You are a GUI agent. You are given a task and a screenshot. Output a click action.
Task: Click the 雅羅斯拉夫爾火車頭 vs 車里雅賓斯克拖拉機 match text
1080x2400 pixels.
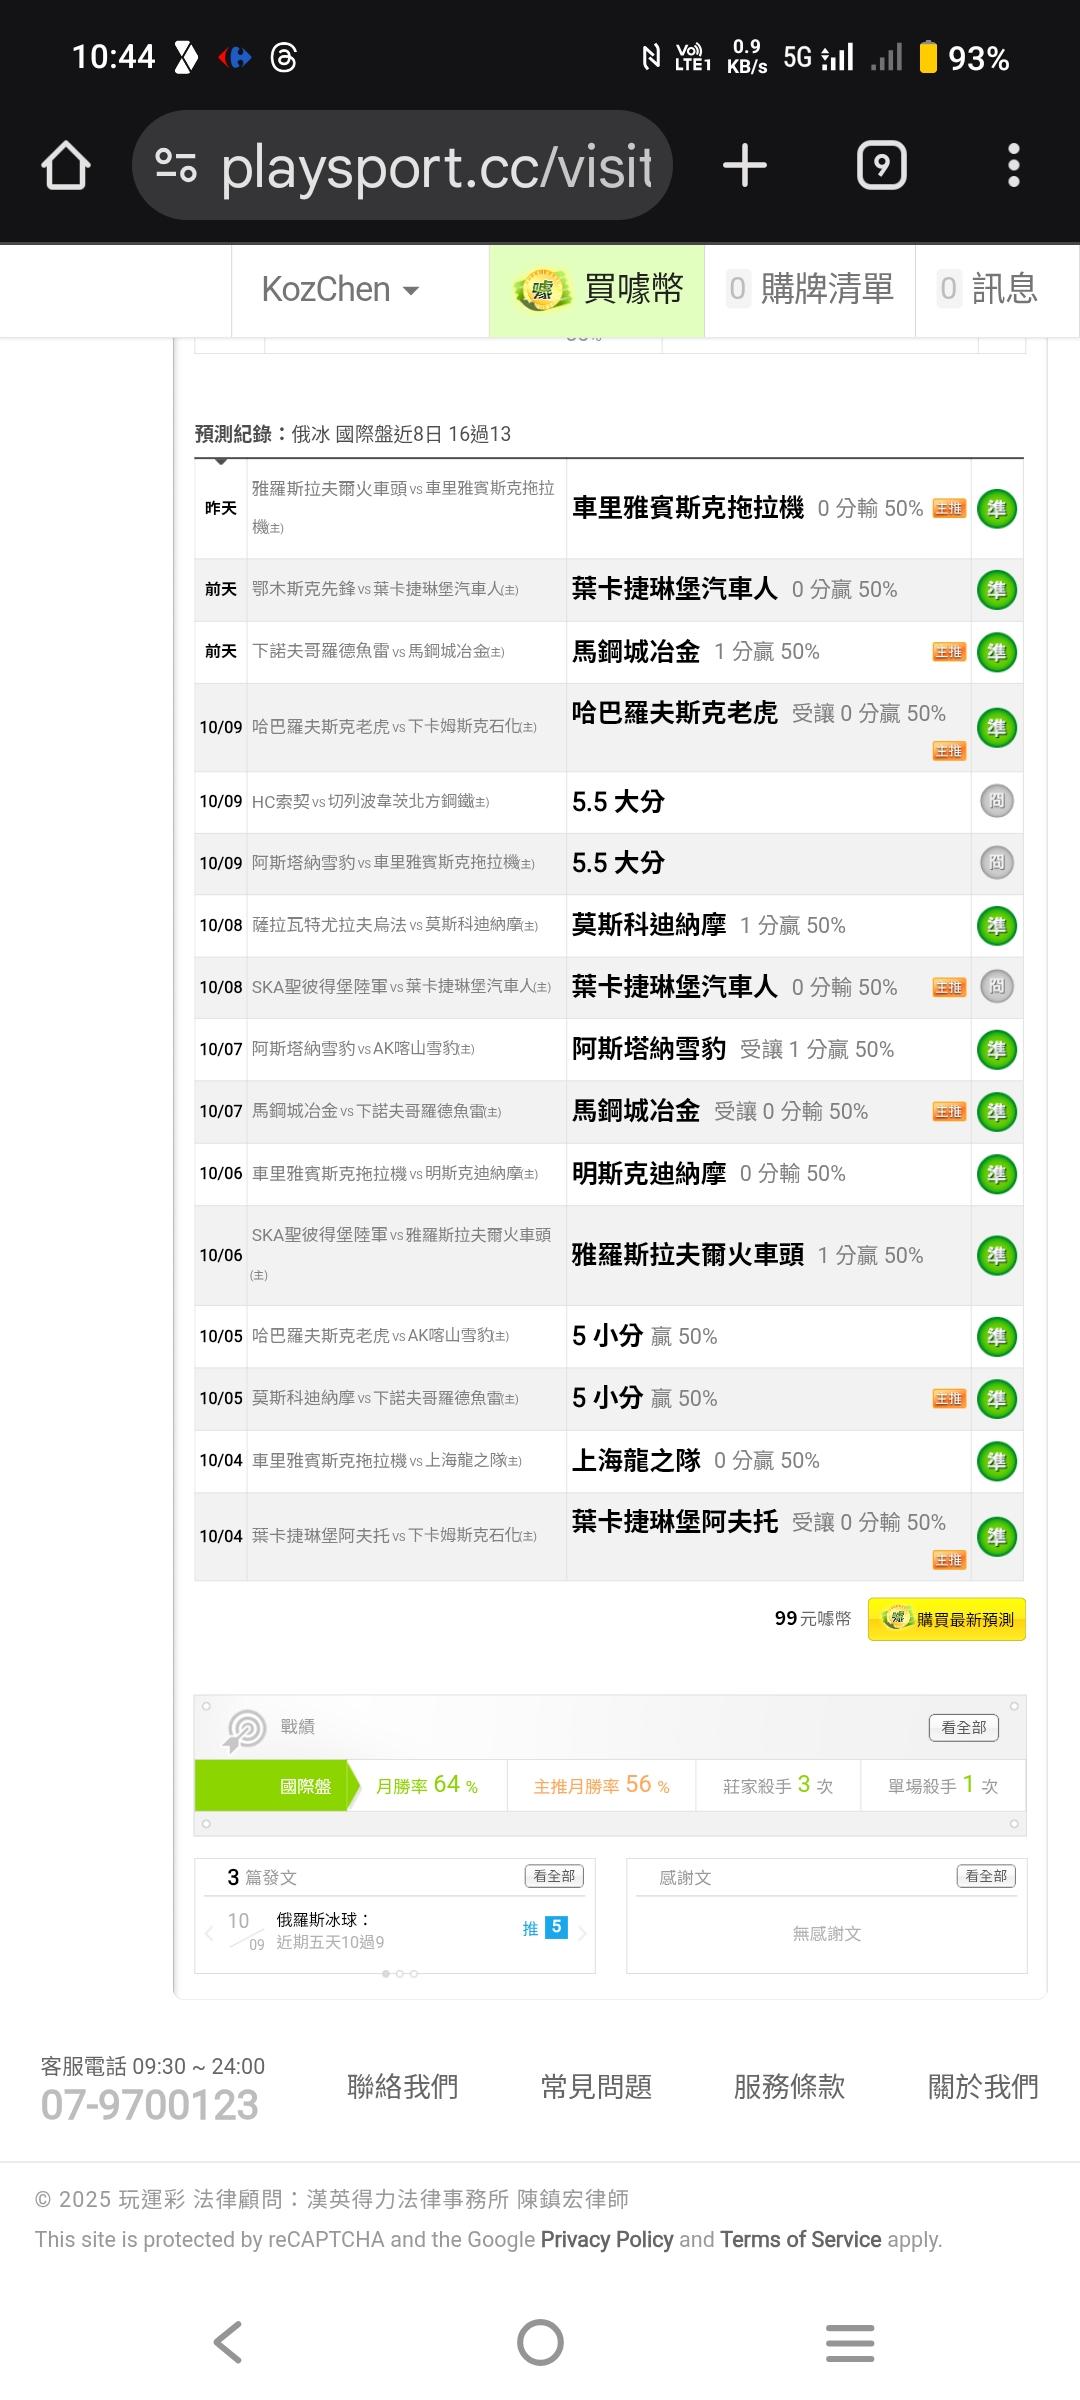coord(403,507)
